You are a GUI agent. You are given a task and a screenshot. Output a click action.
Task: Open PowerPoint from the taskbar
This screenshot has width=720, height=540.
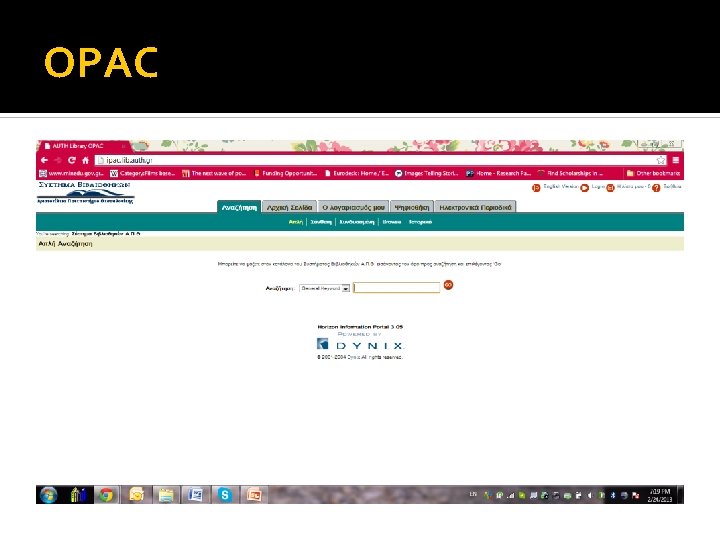click(254, 495)
